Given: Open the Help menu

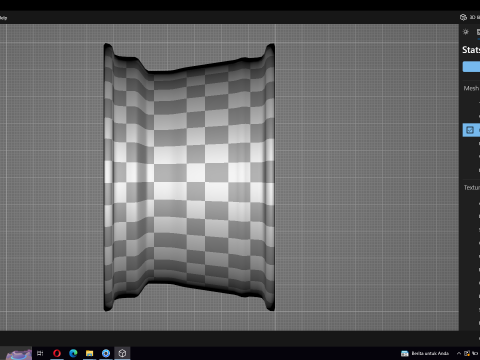Looking at the screenshot, I should [3, 18].
